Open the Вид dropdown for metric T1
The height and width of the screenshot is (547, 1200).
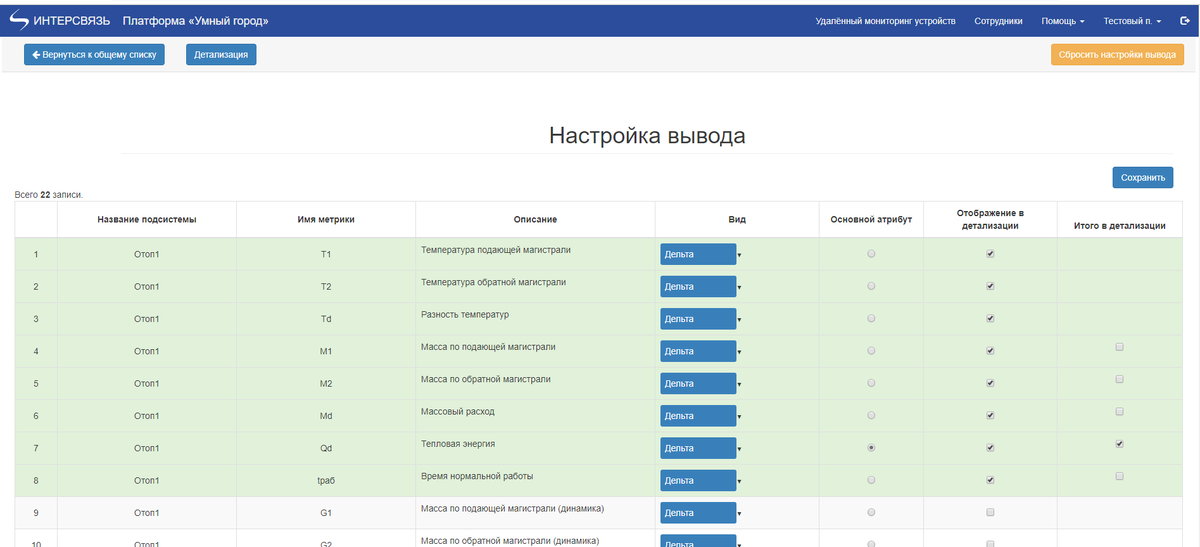point(700,255)
